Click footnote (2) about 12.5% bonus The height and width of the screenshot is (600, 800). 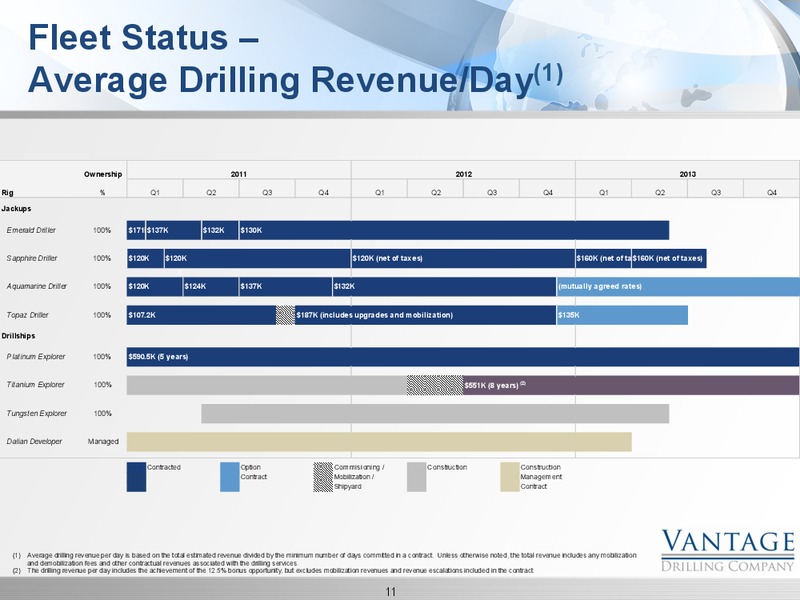click(273, 570)
